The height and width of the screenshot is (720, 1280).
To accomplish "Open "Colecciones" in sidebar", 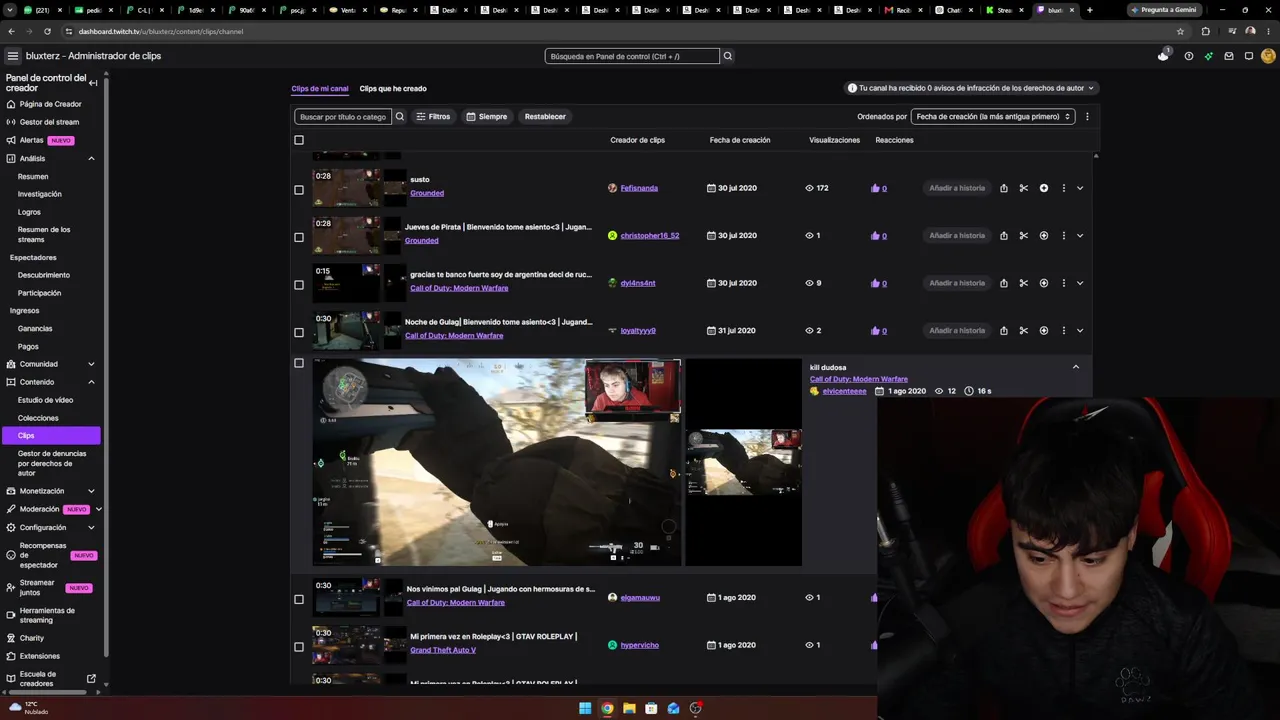I will click(38, 418).
